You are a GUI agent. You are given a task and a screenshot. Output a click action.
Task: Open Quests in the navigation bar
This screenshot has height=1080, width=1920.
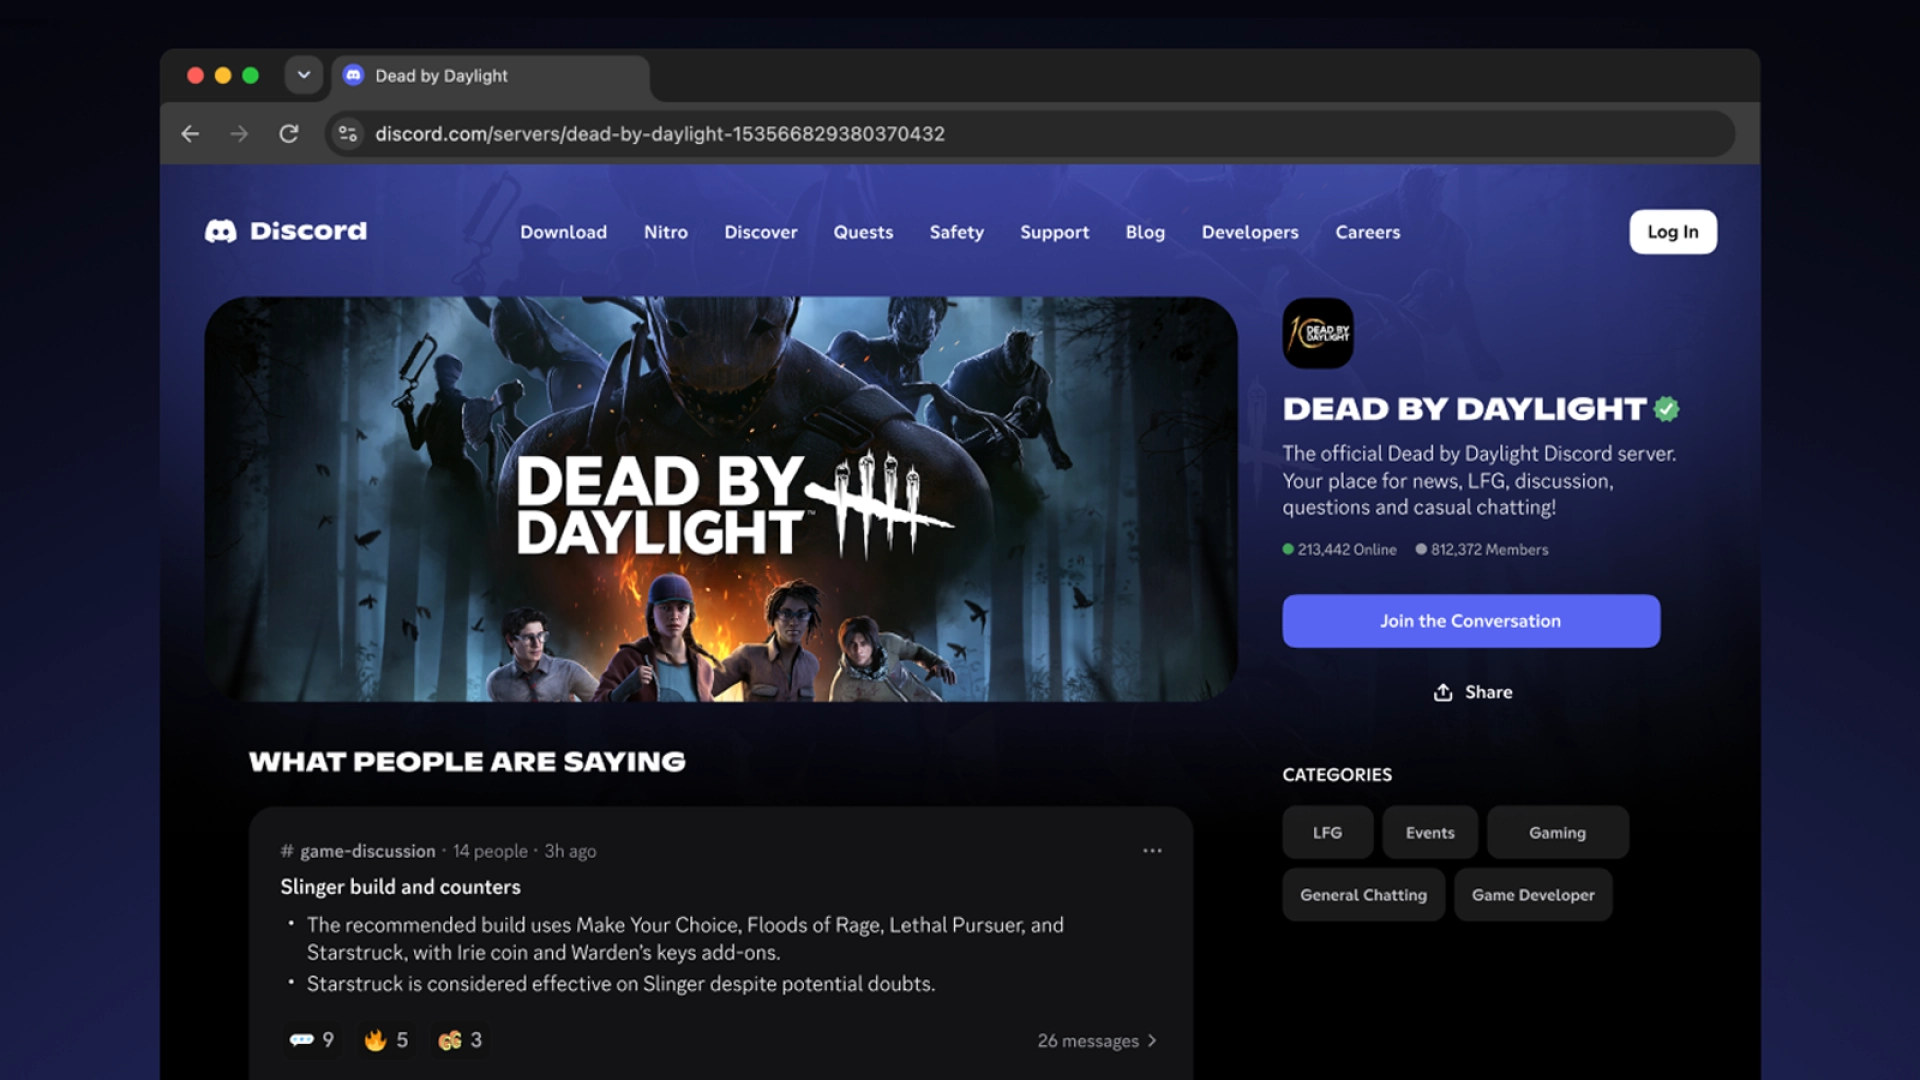(x=863, y=232)
